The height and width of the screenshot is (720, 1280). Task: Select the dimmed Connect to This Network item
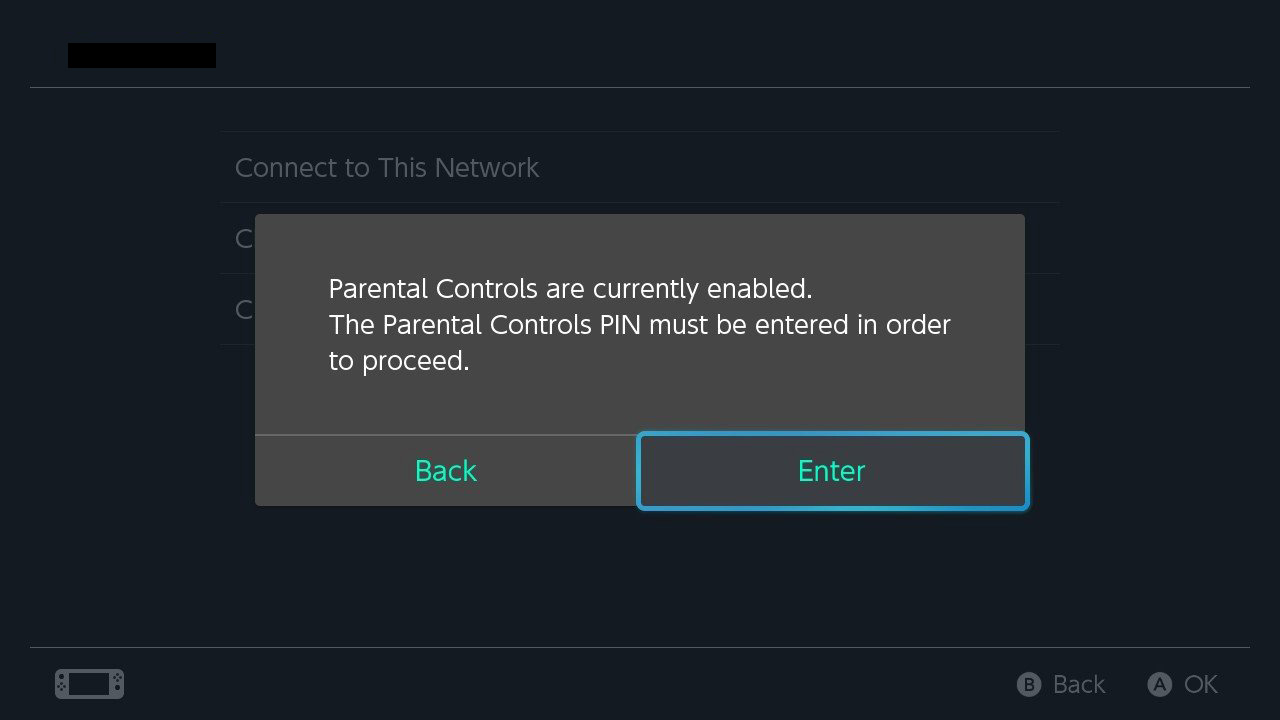(640, 167)
